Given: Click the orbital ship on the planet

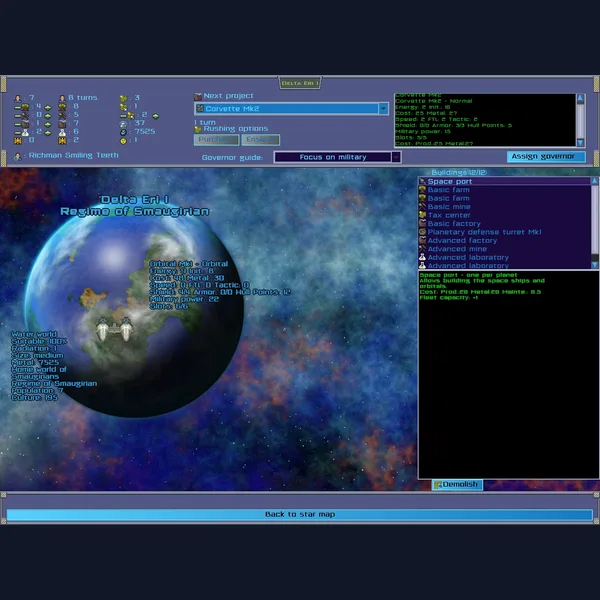Looking at the screenshot, I should [113, 327].
